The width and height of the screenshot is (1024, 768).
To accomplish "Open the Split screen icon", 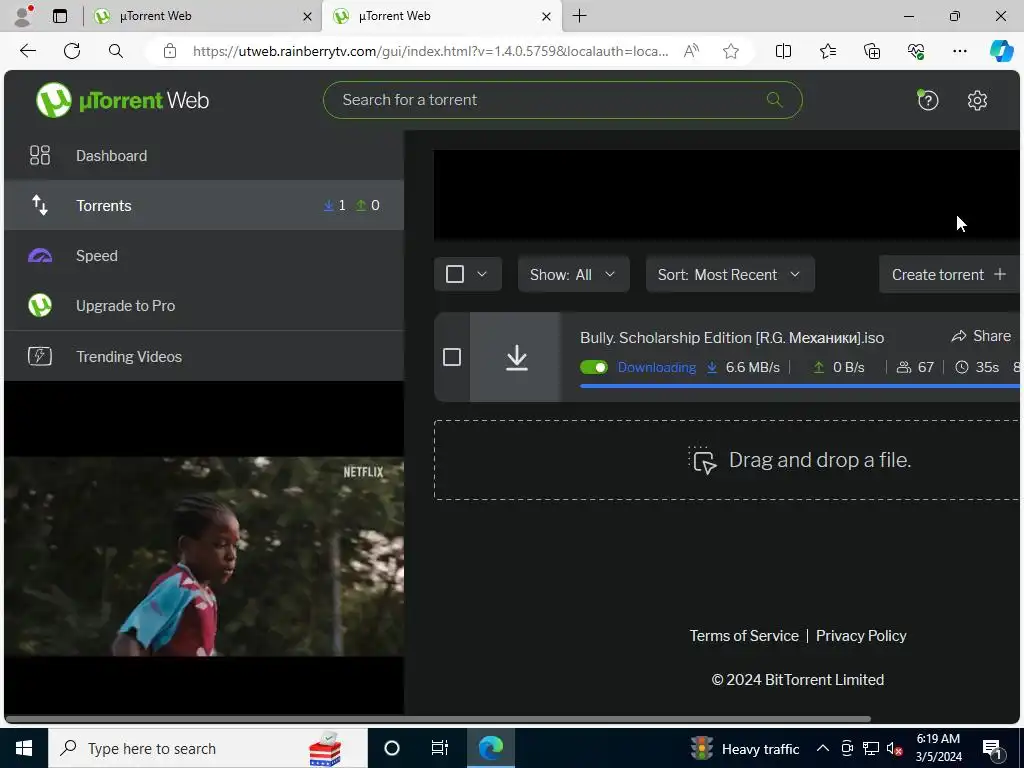I will tap(783, 51).
